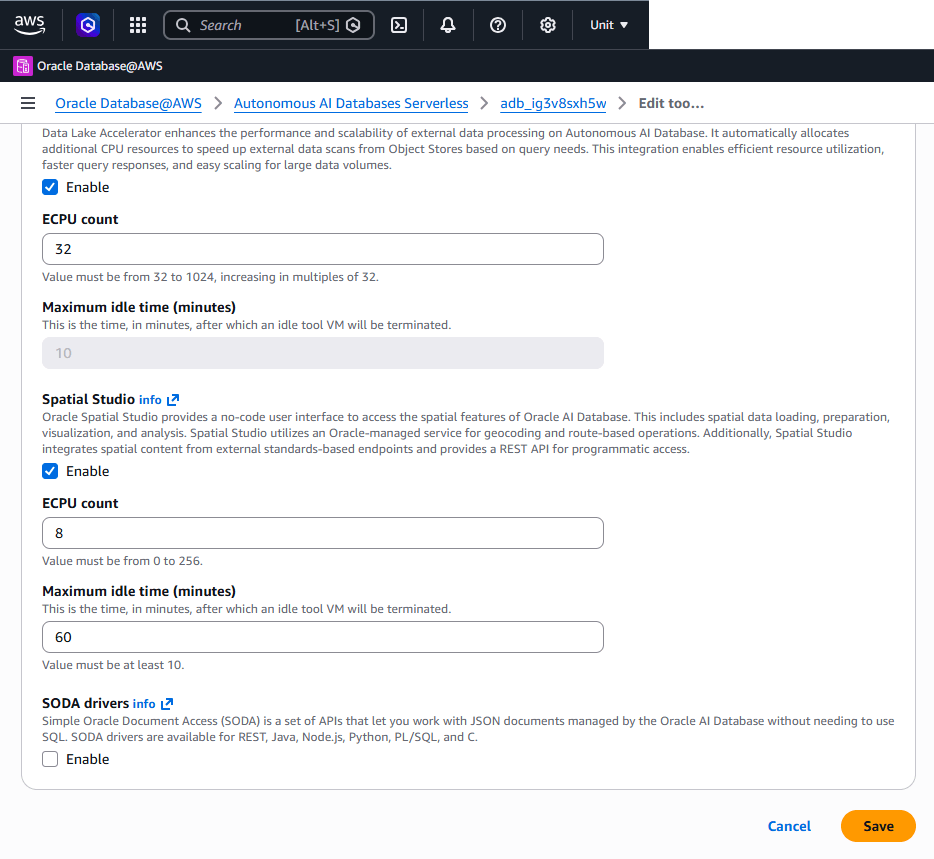Click Spatial Studio ECPU count field showing 8
Image resolution: width=934 pixels, height=859 pixels.
click(x=323, y=533)
